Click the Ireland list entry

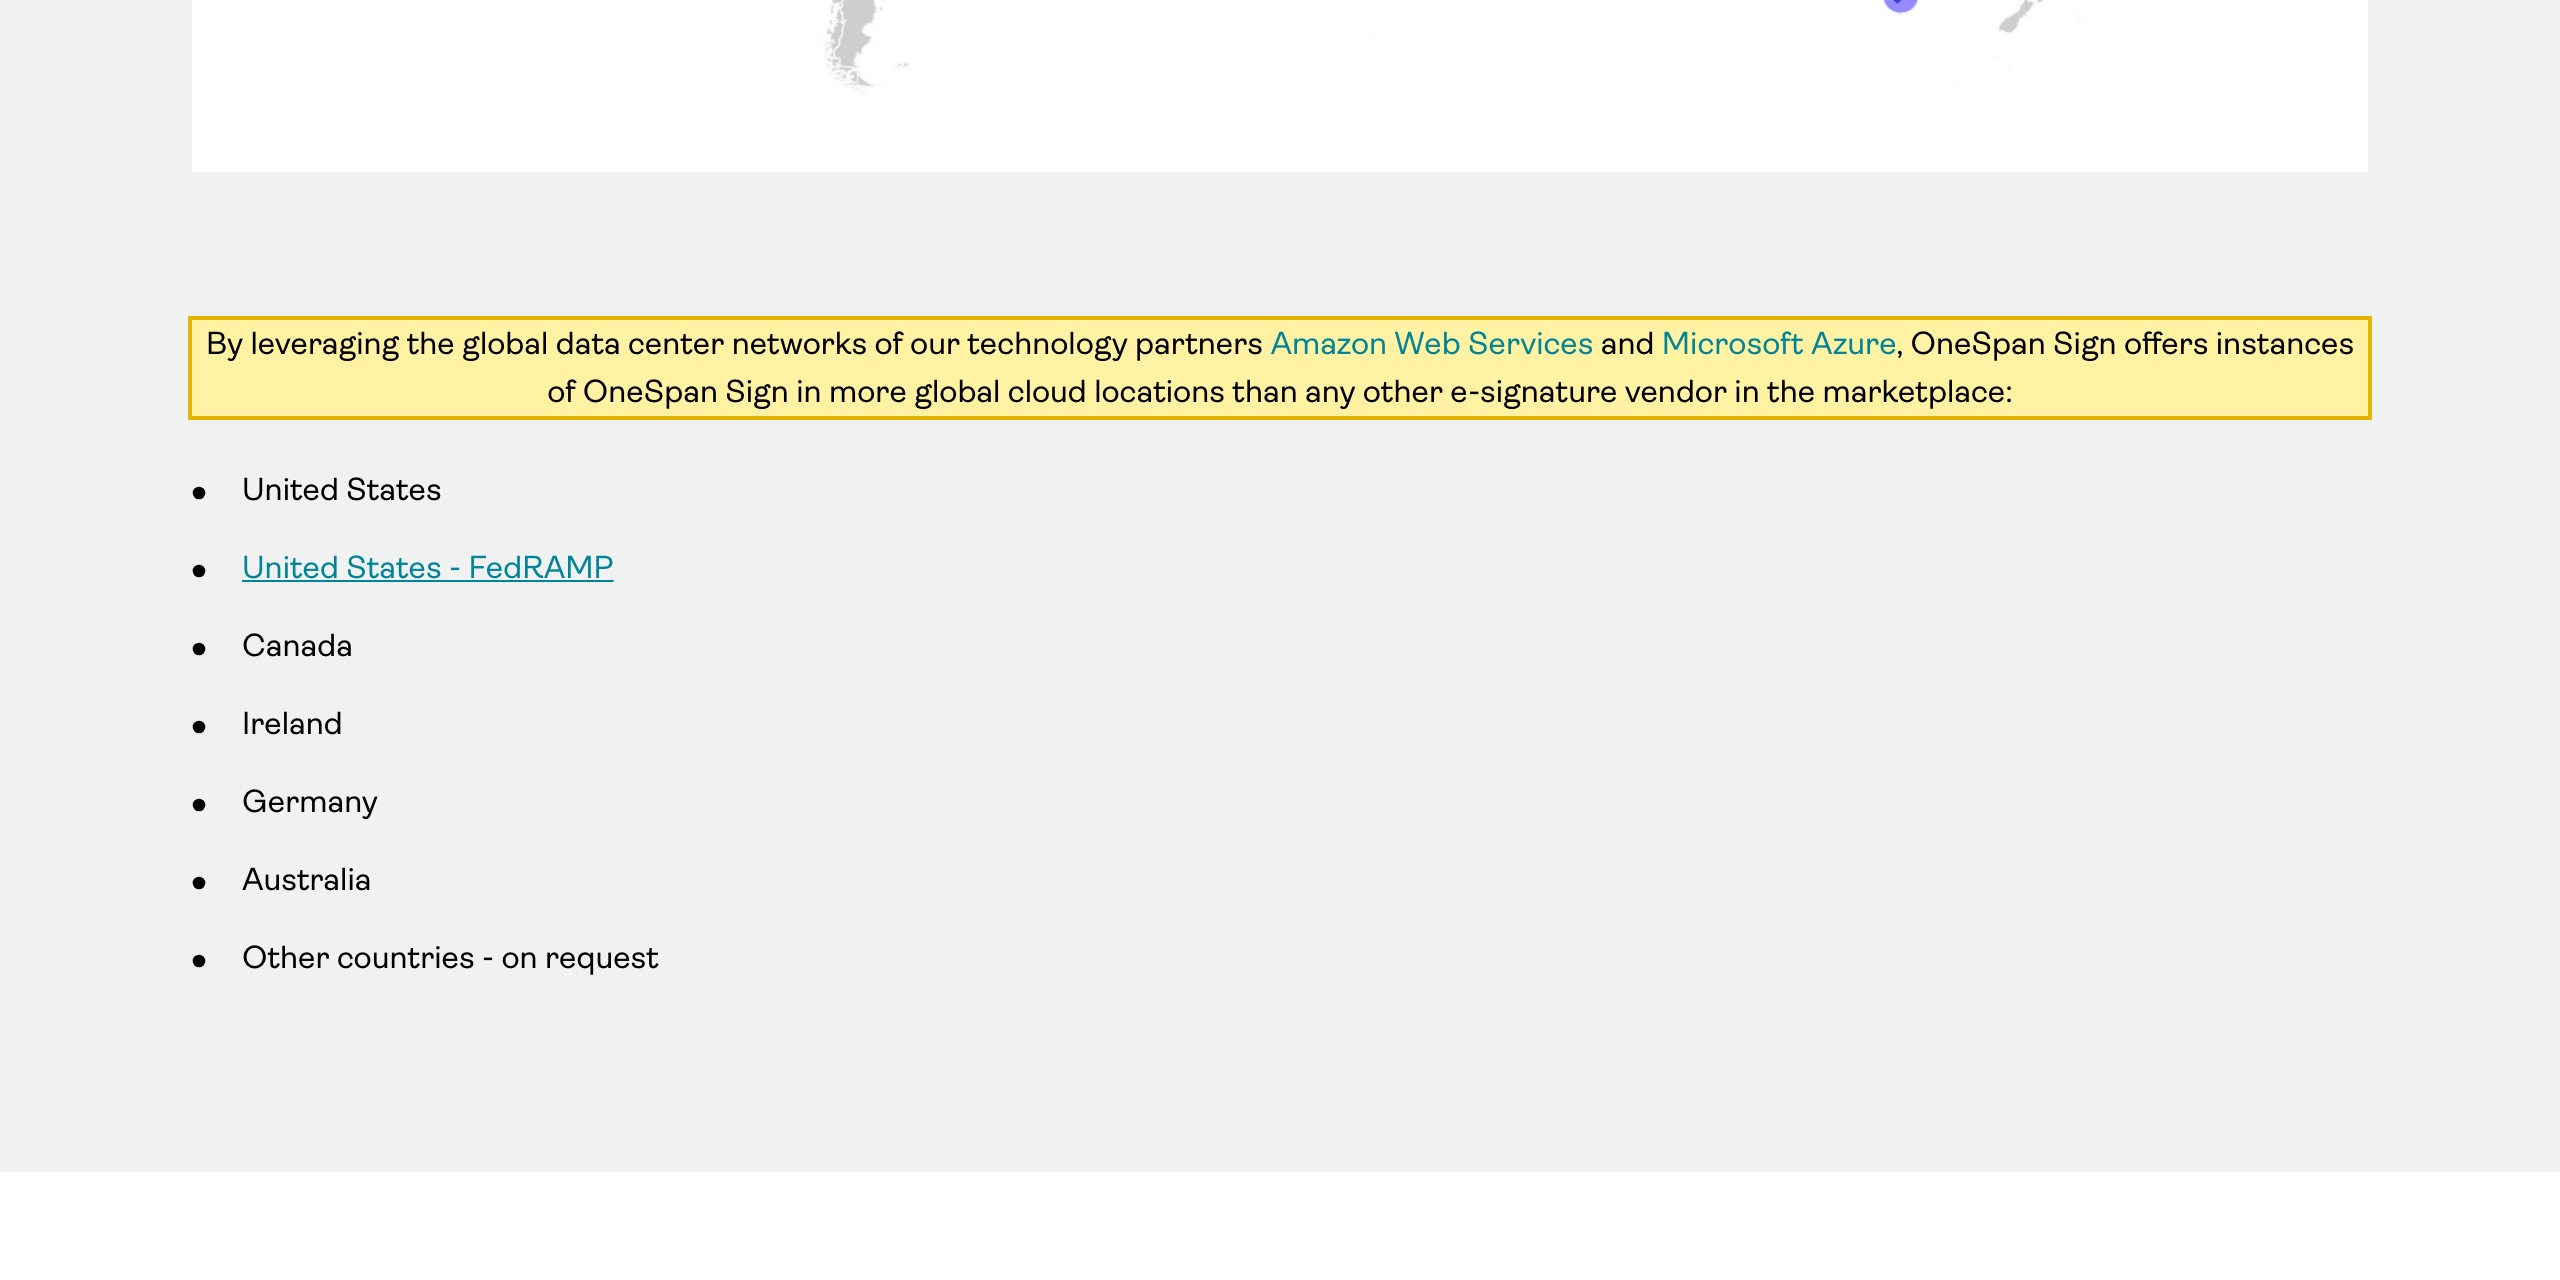292,724
